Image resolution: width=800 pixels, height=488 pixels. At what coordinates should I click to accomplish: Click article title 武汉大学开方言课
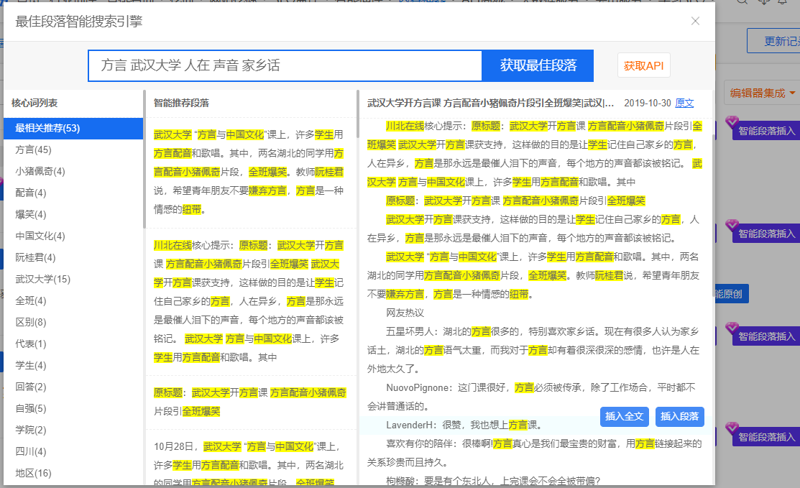pos(490,103)
